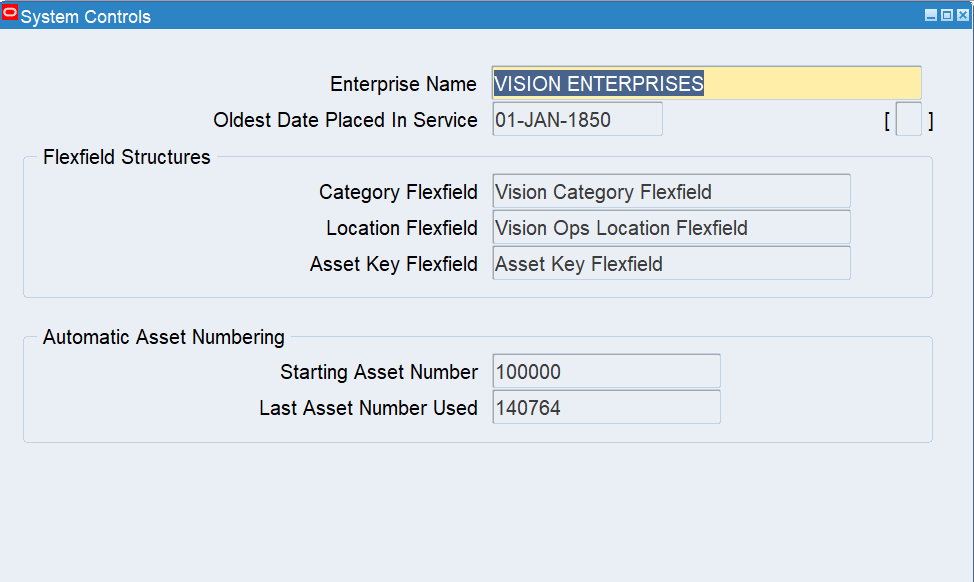Click the Oldest Date Placed In Service field
Screen dimensions: 974x582
tap(576, 118)
